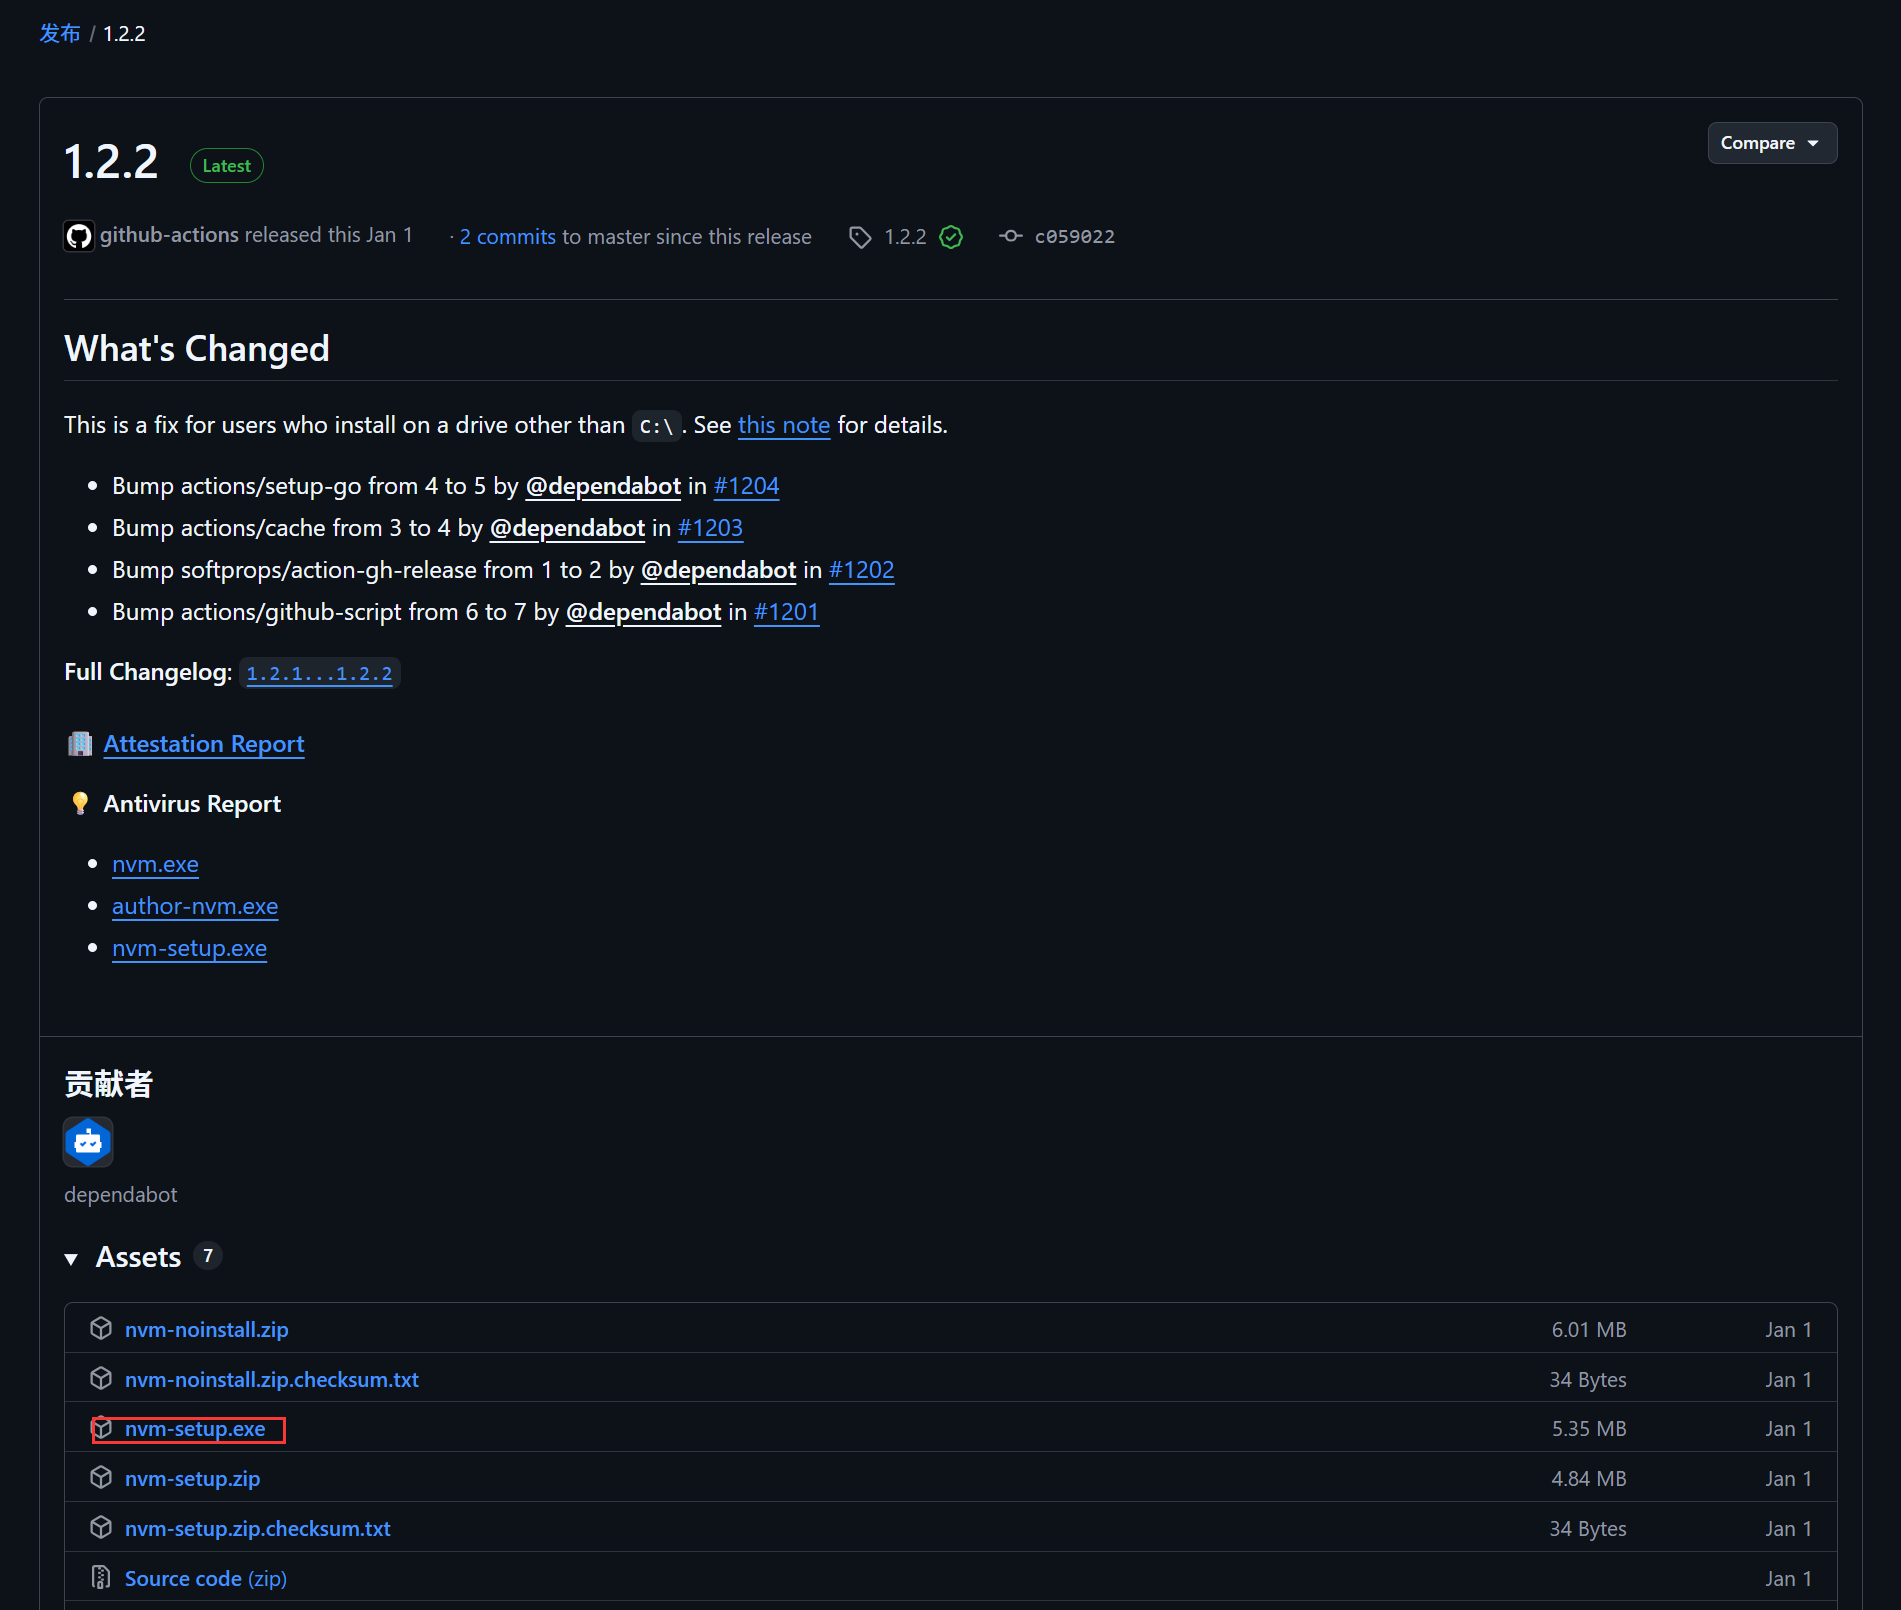Open the 1.2.1...1.2.2 changelog link
This screenshot has height=1610, width=1901.
click(319, 673)
